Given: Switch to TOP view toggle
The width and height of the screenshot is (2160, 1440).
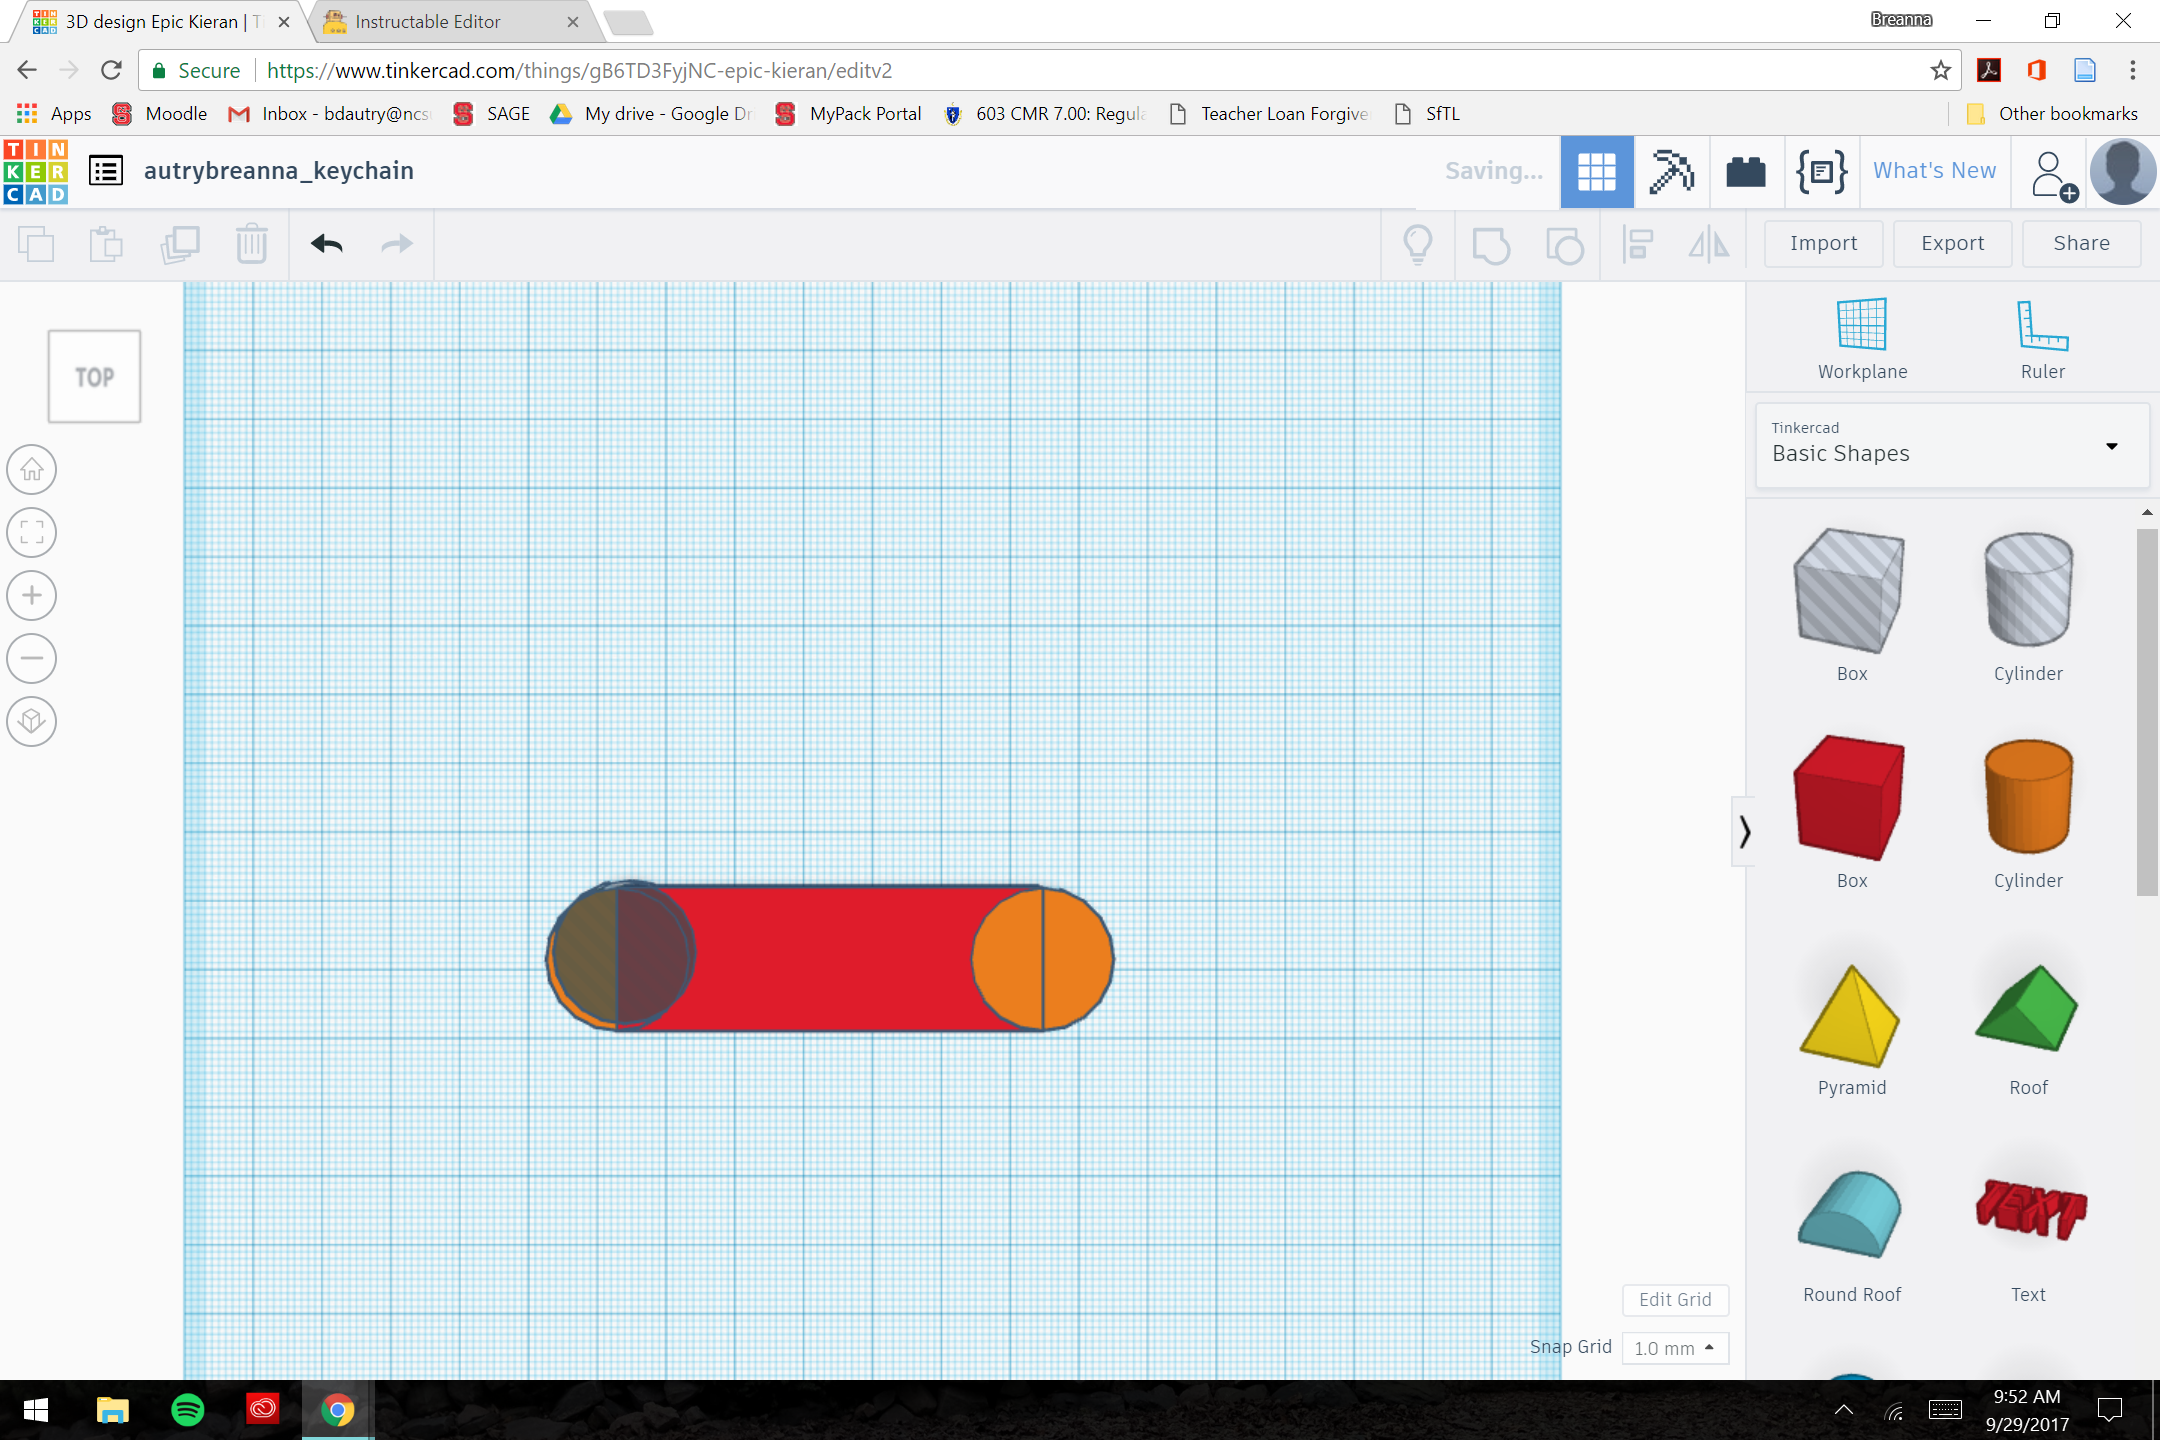Looking at the screenshot, I should point(93,376).
